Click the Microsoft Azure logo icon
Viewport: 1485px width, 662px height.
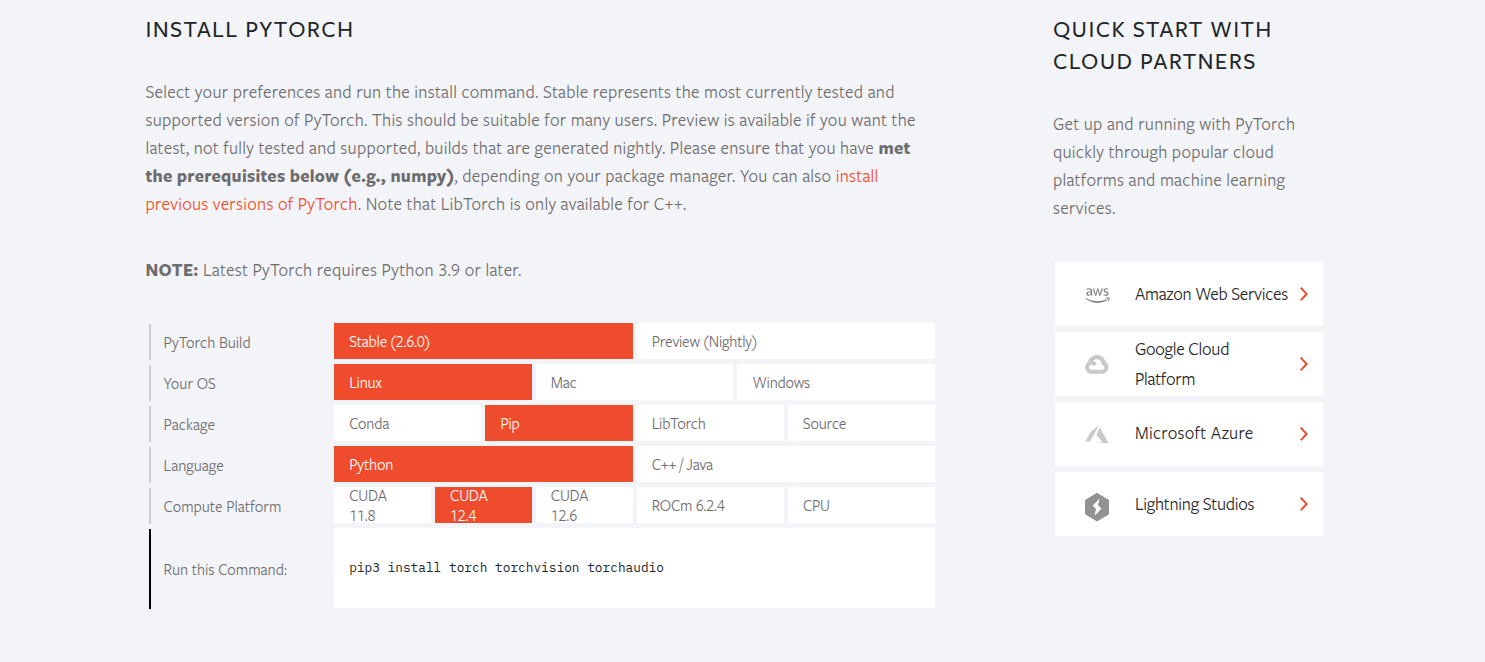(1097, 434)
